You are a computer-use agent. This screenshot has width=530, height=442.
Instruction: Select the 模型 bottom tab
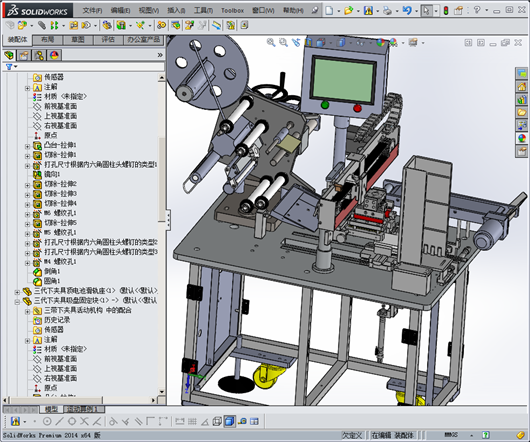coord(51,409)
